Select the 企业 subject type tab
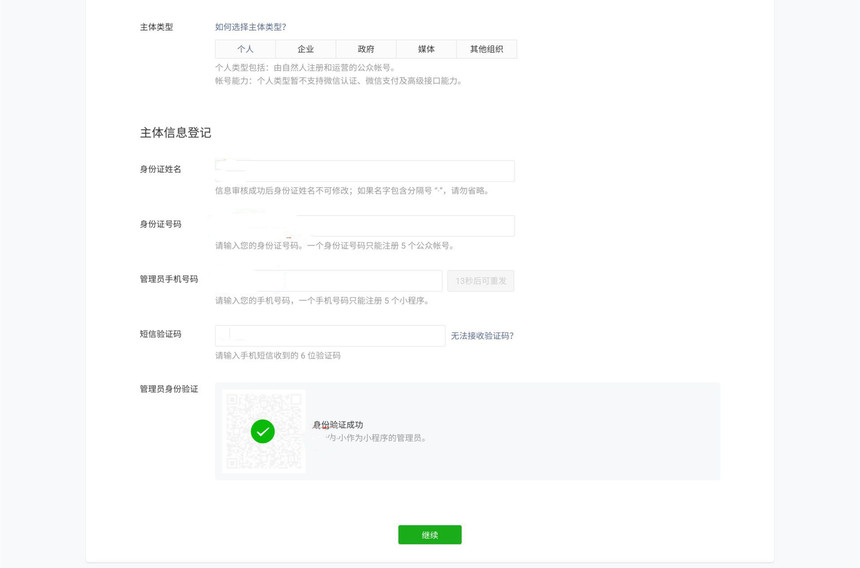This screenshot has height=568, width=860. point(305,49)
